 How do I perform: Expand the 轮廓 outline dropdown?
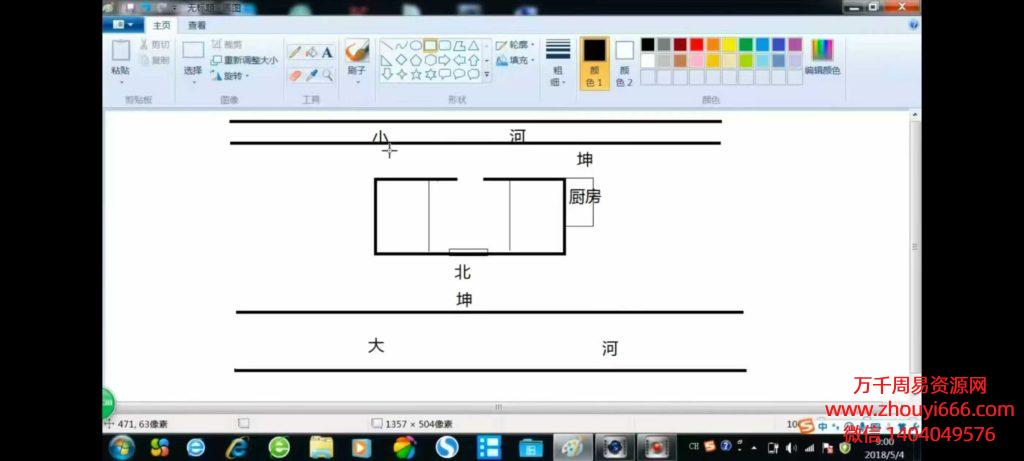coord(516,45)
